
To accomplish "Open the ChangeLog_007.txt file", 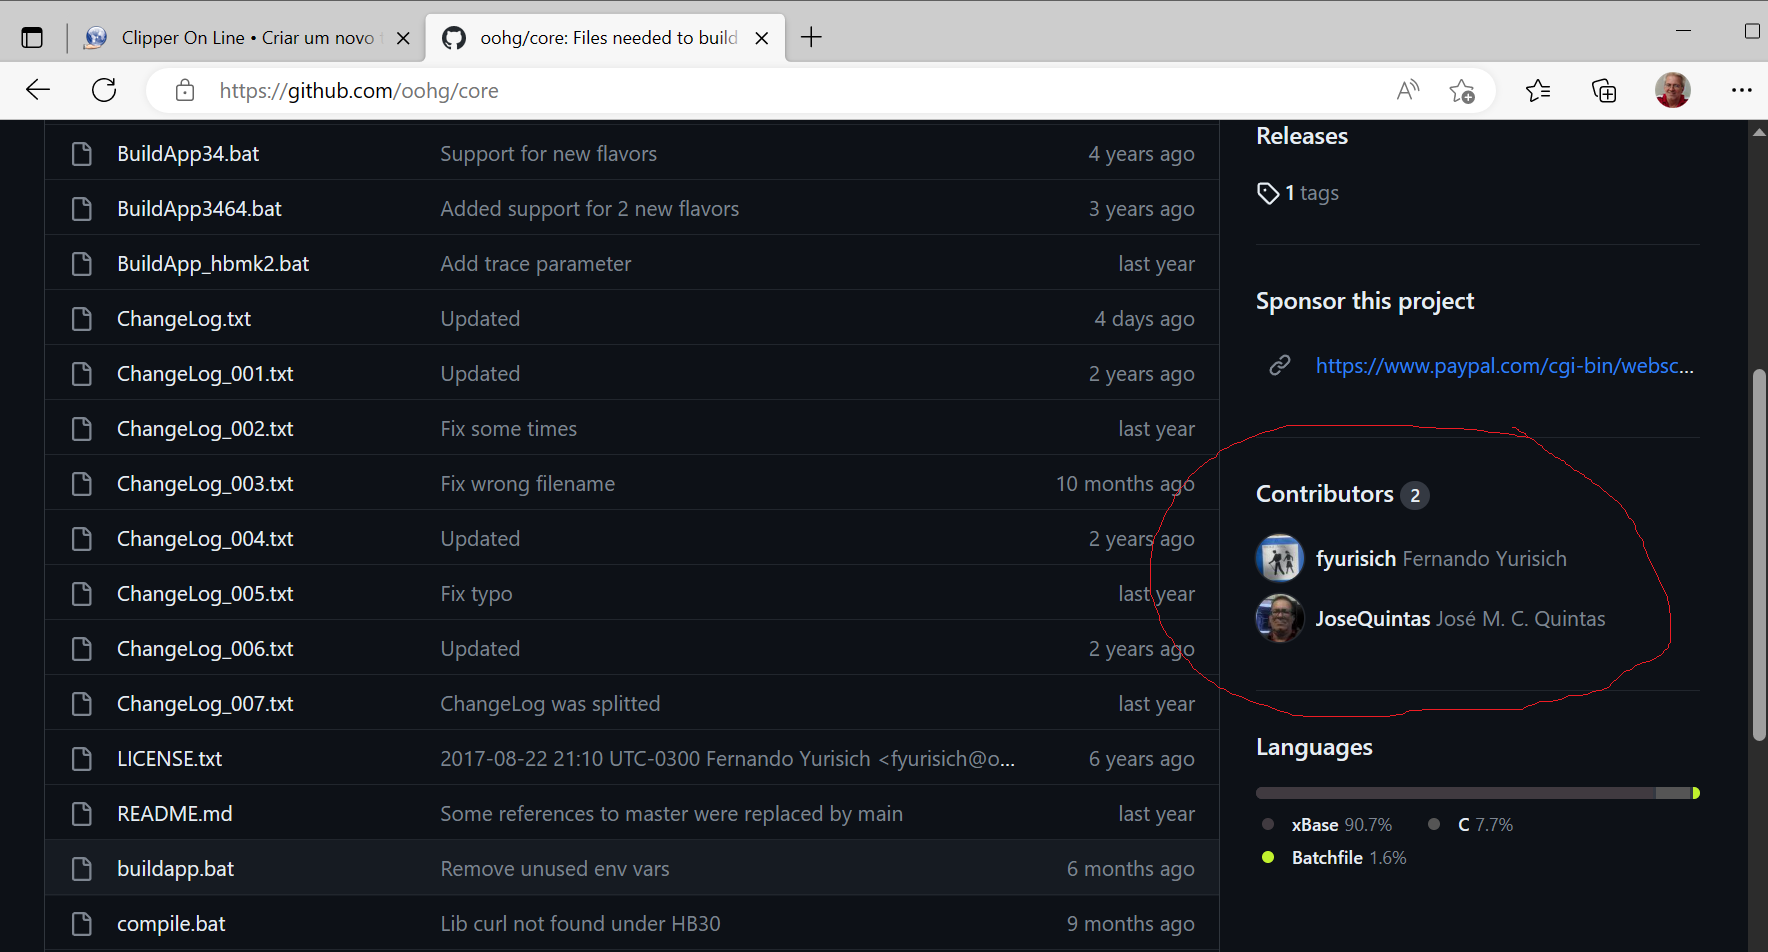I will click(205, 704).
